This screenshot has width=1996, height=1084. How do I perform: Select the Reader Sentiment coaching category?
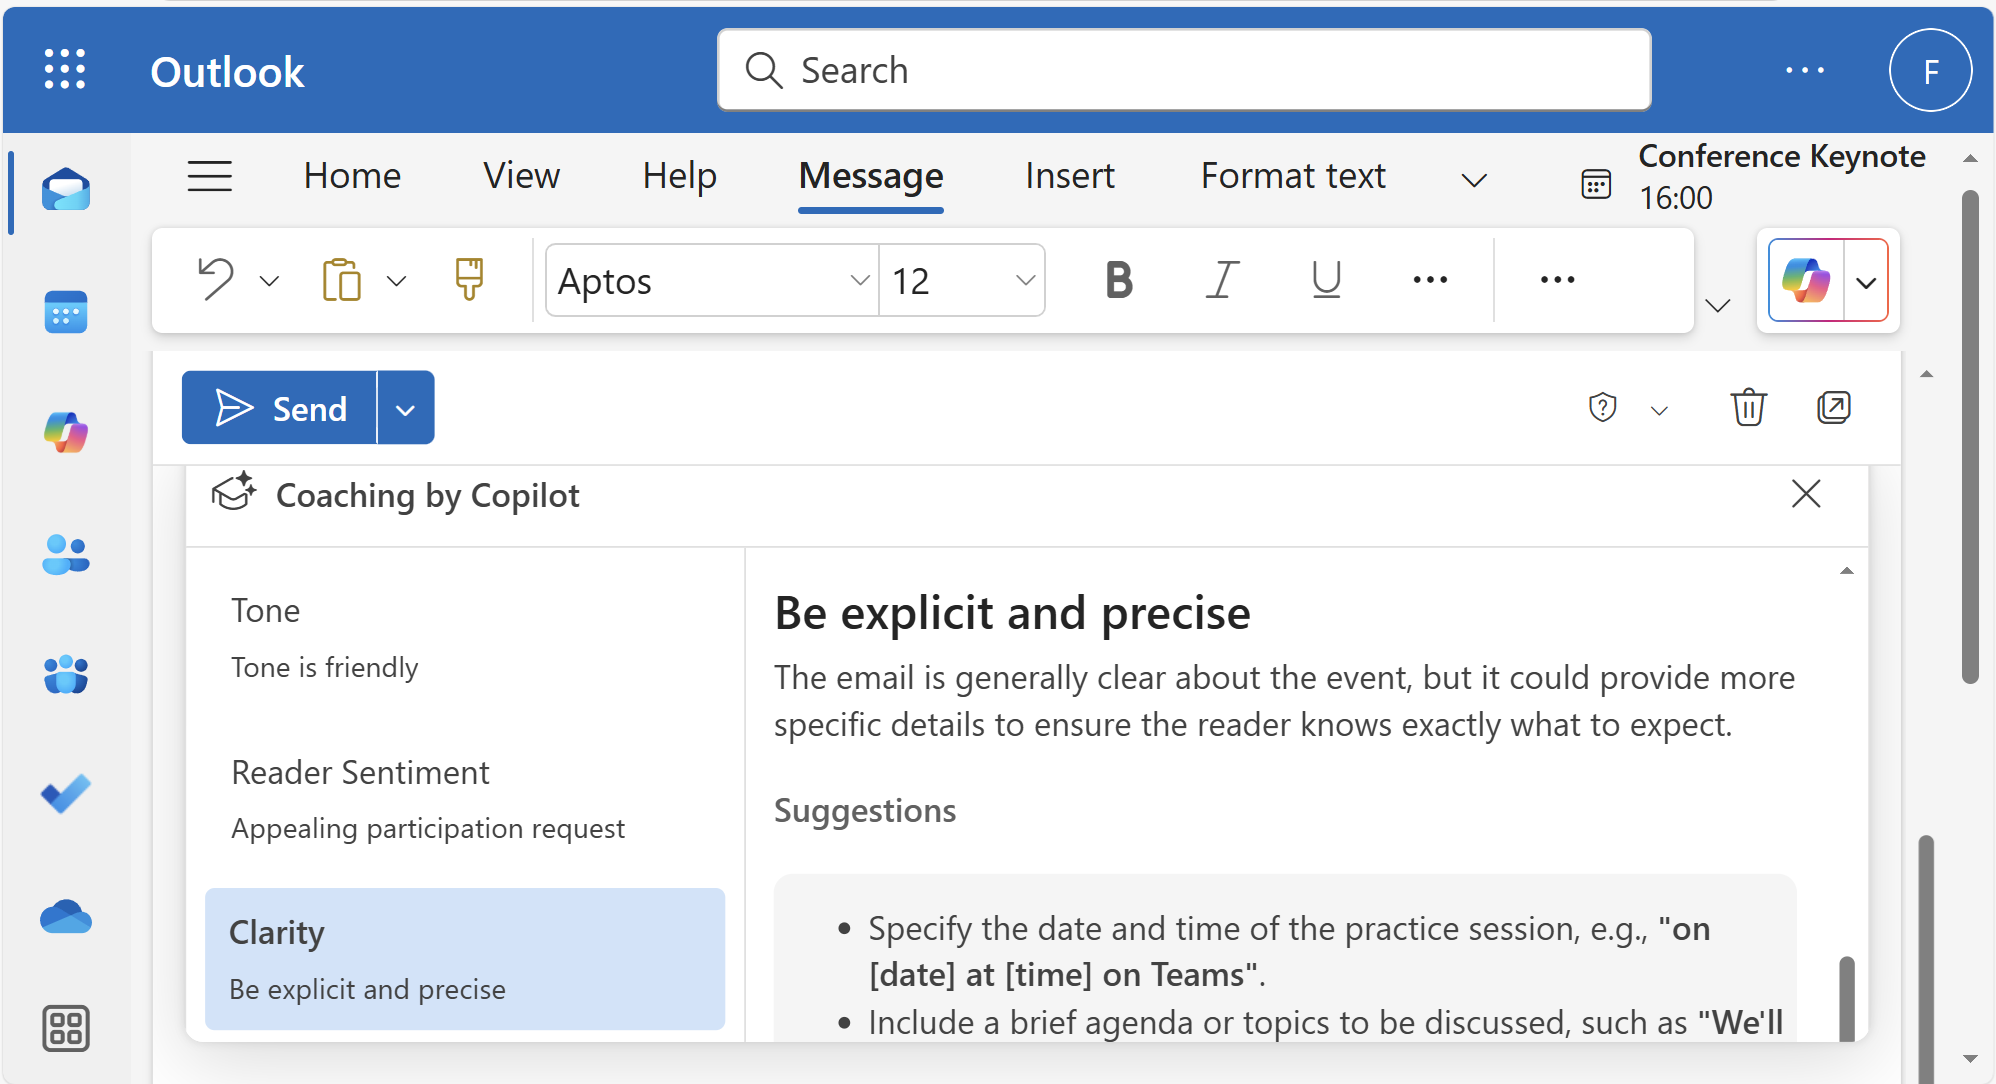click(465, 800)
